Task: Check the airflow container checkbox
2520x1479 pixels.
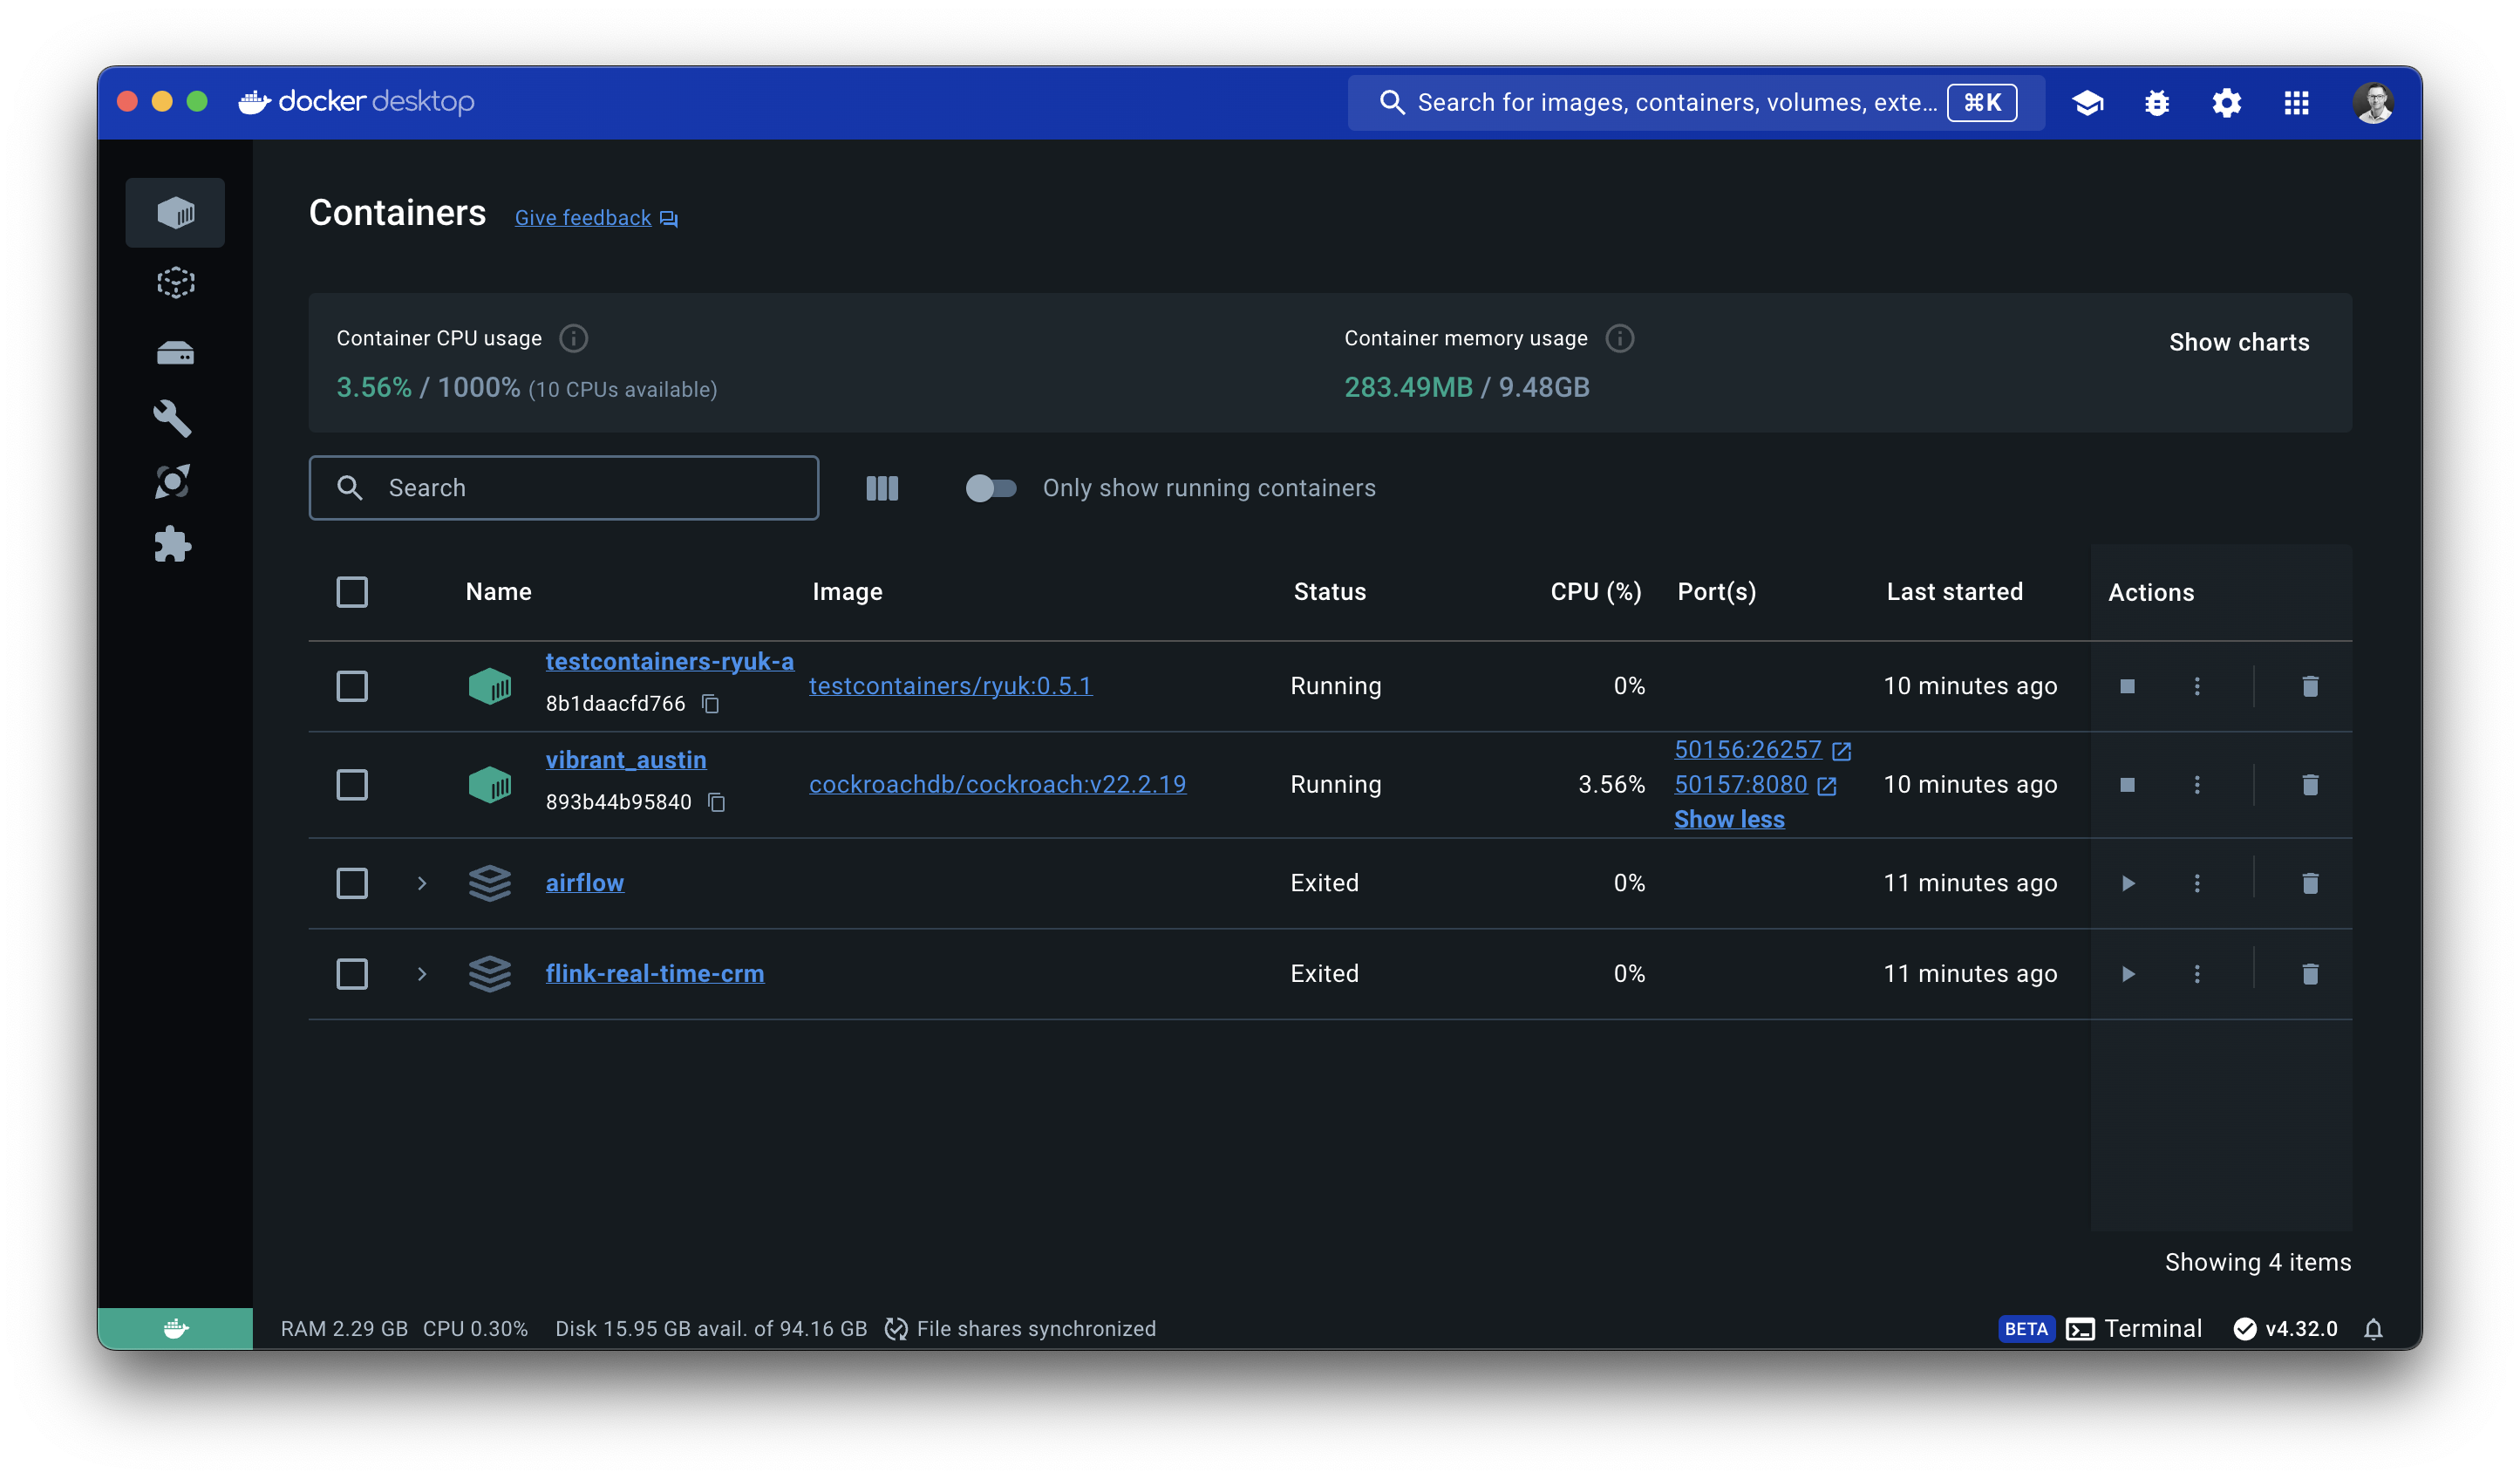Action: [x=352, y=883]
